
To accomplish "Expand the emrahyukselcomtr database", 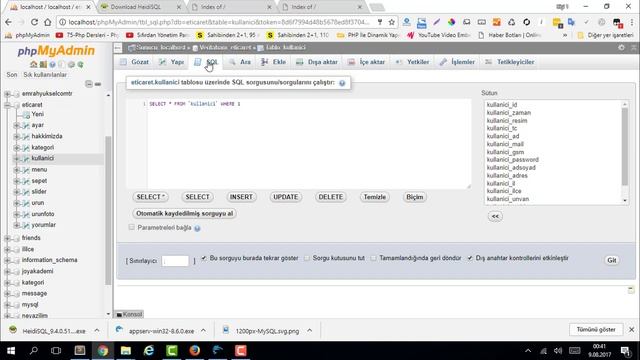I will (x=7, y=94).
